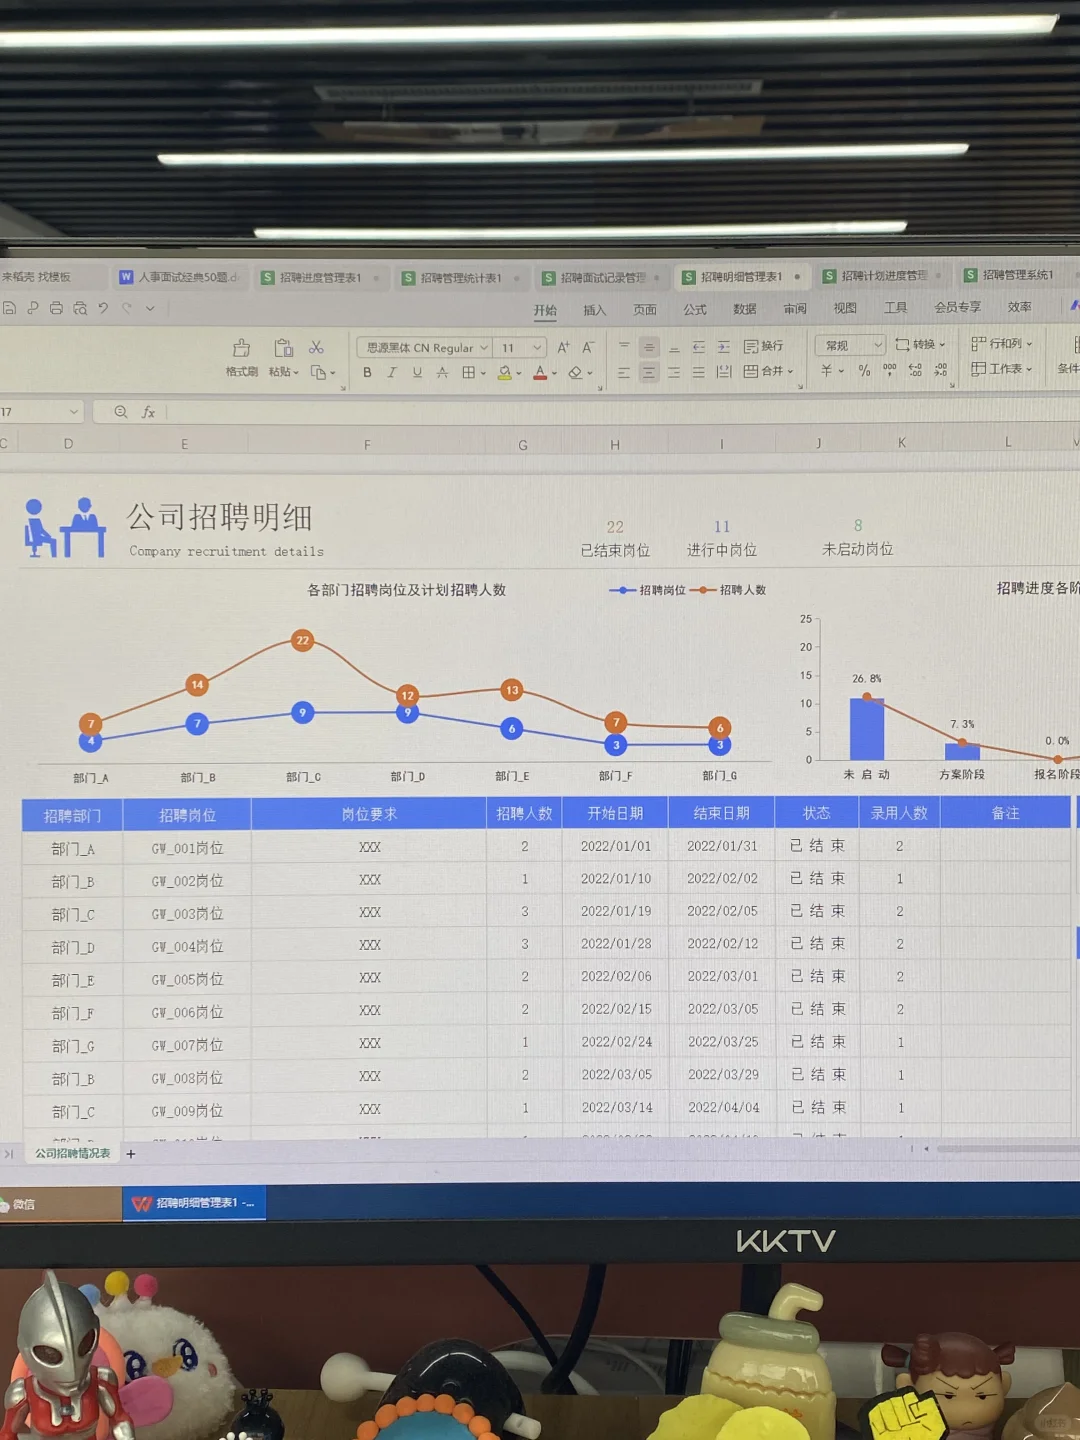
Task: Click the Format Painter (格式刷) icon
Action: tap(241, 348)
